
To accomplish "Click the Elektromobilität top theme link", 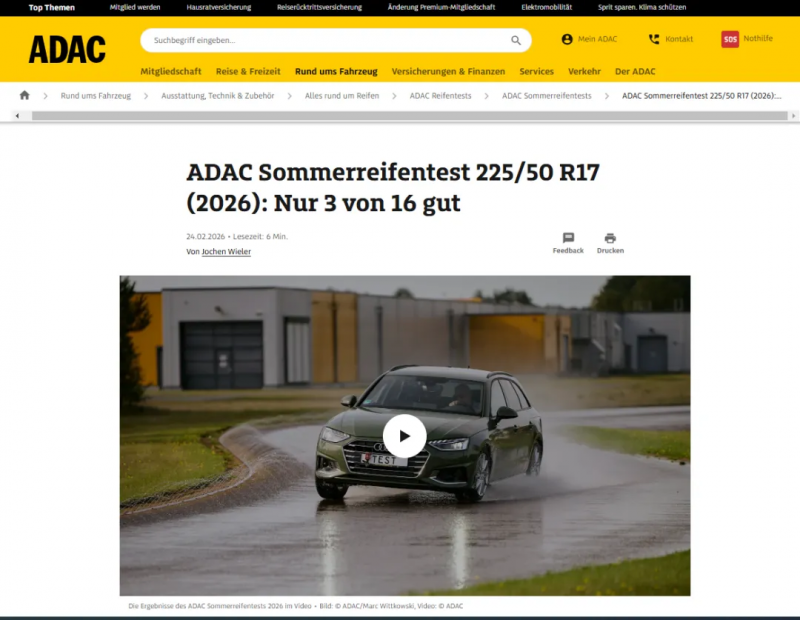I will (x=546, y=7).
